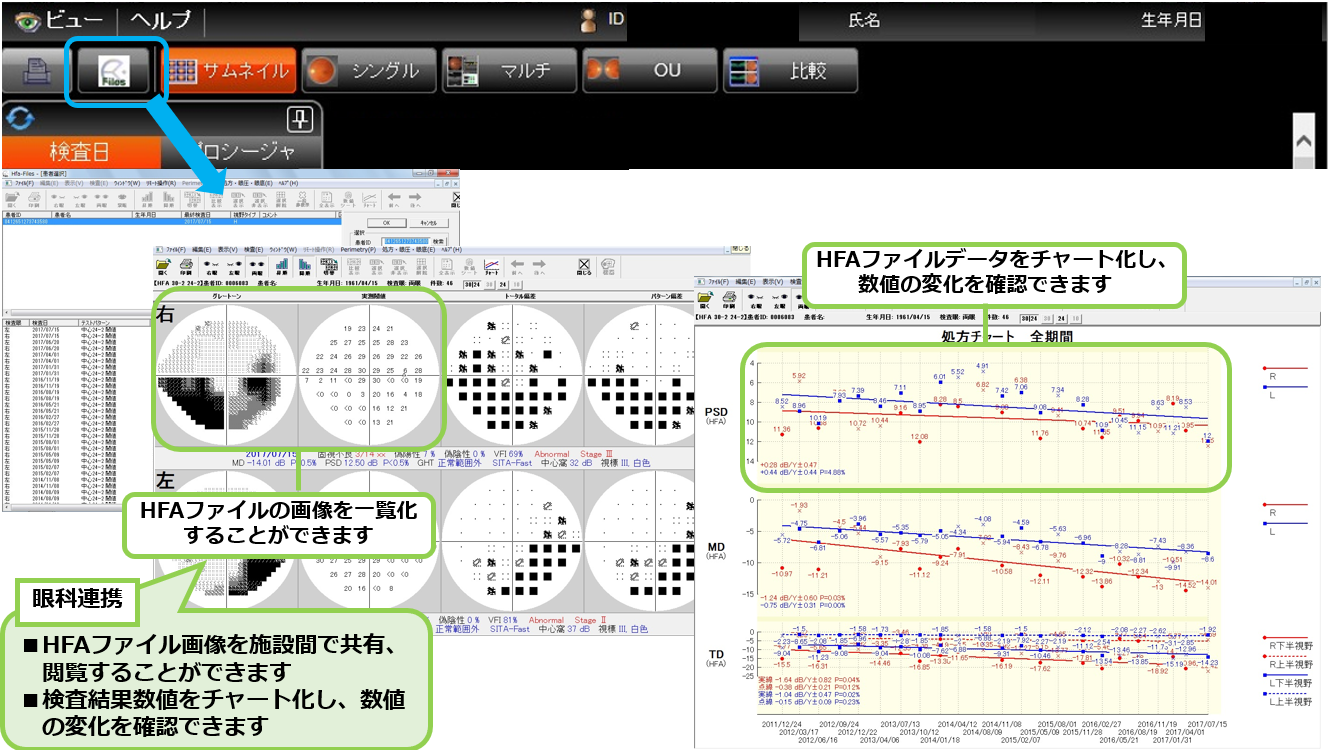Pin the side panel with pin icon
Viewport: 1332px width, 750px height.
click(x=300, y=120)
